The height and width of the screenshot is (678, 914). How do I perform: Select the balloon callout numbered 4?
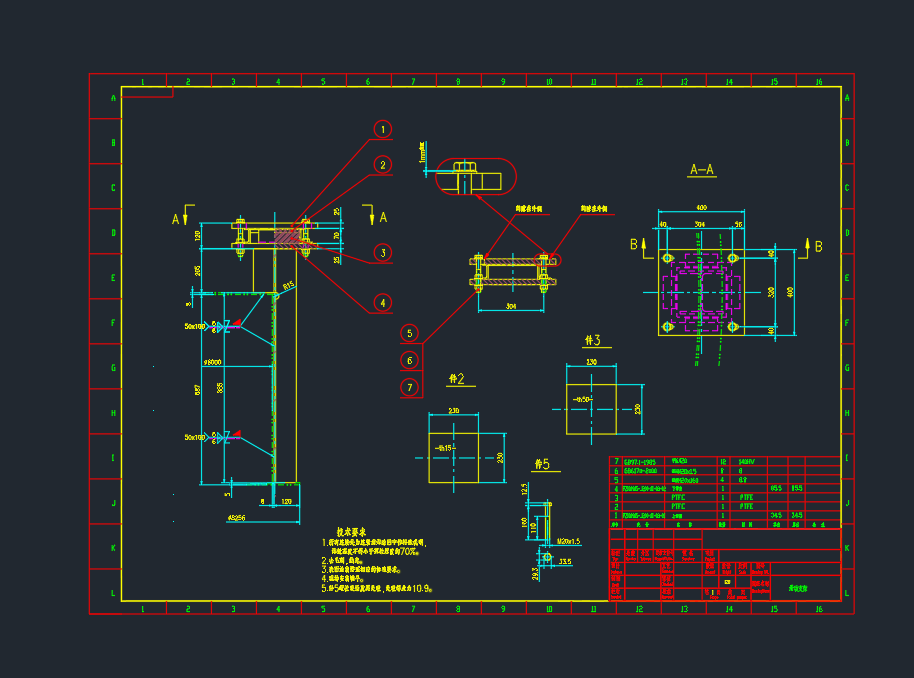382,303
